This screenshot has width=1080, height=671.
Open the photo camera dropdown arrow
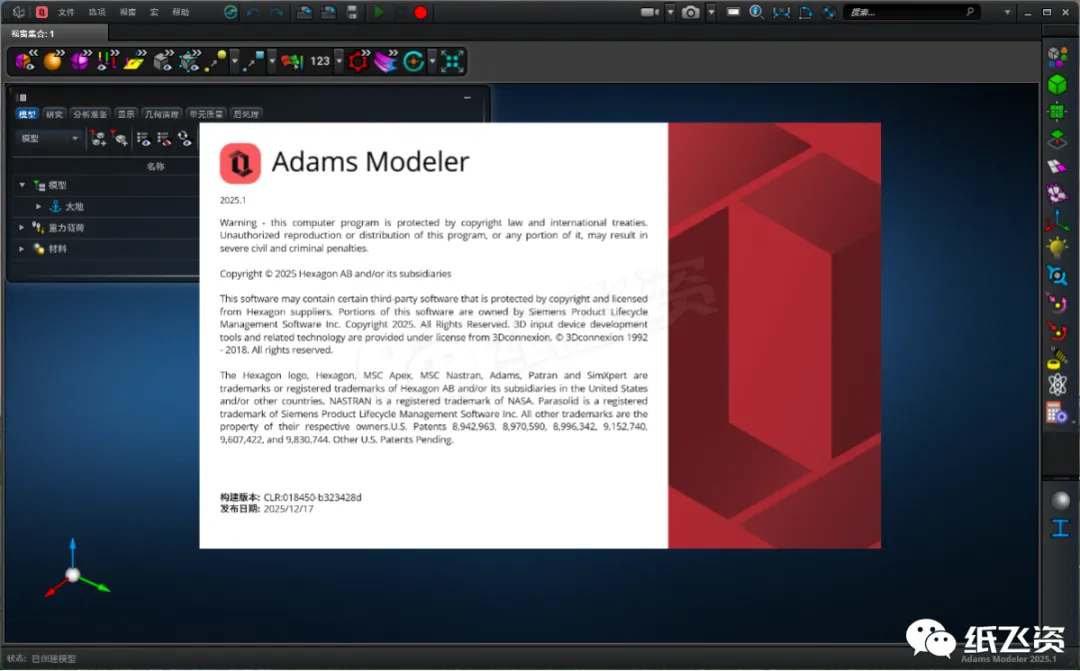click(711, 12)
